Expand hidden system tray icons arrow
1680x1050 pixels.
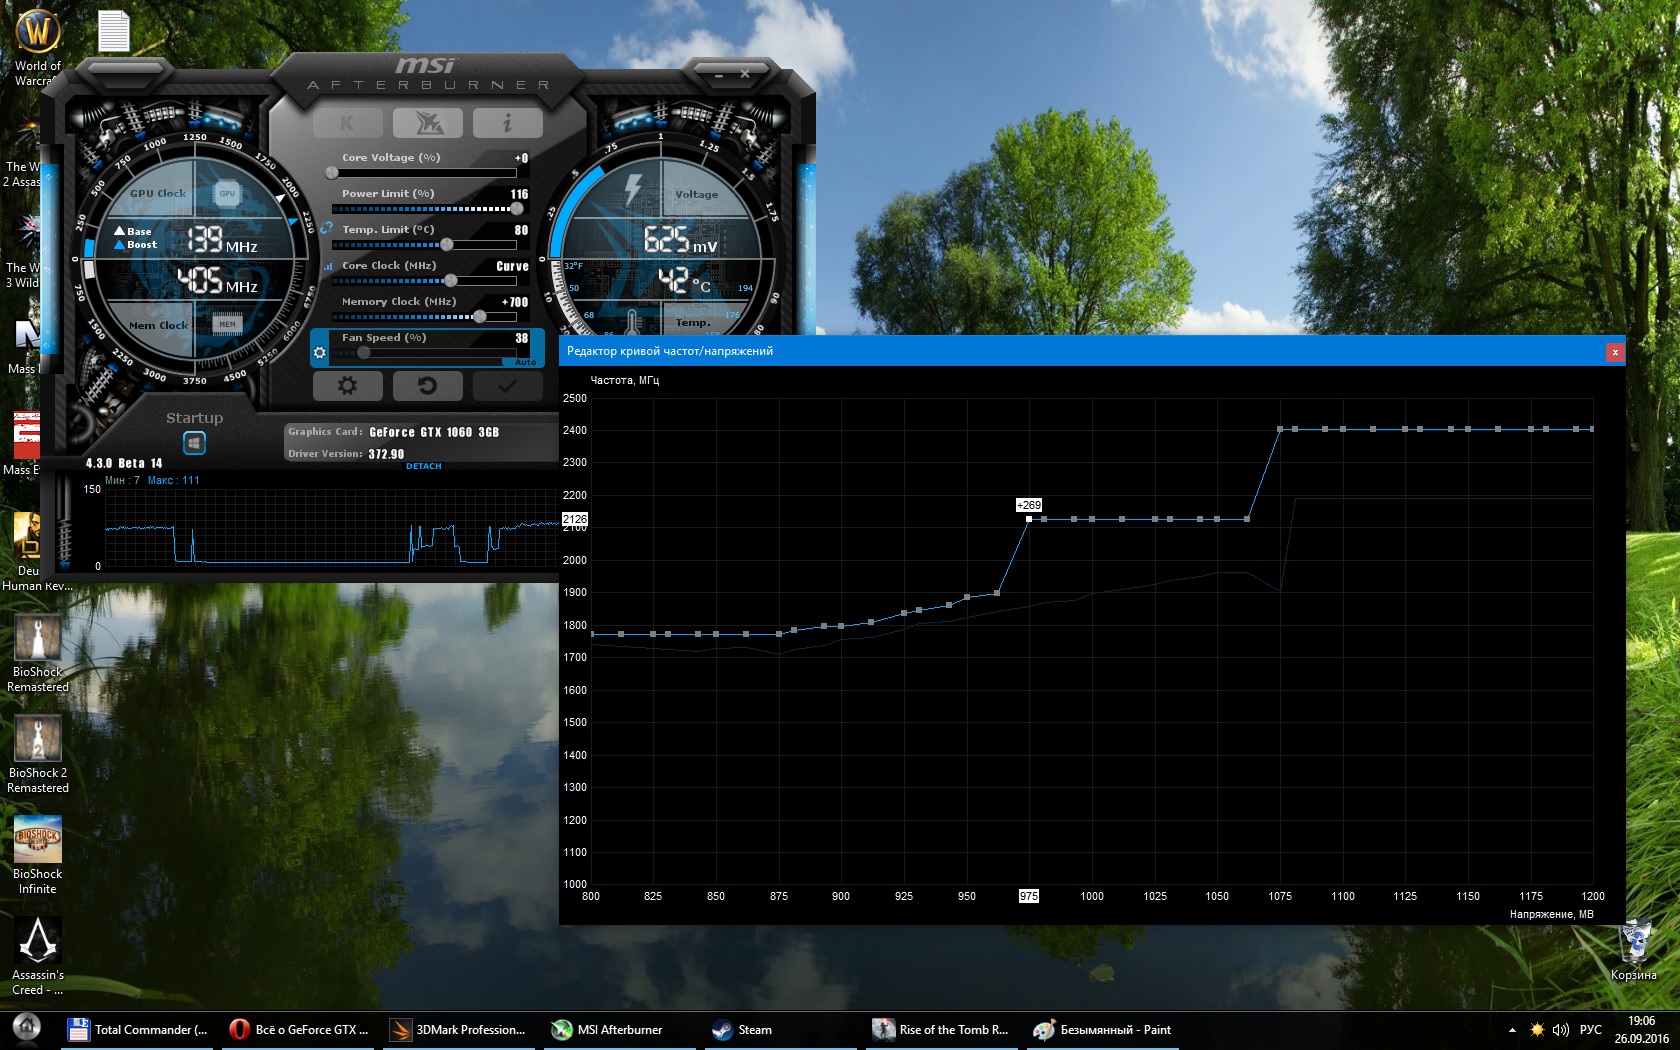(1512, 1030)
